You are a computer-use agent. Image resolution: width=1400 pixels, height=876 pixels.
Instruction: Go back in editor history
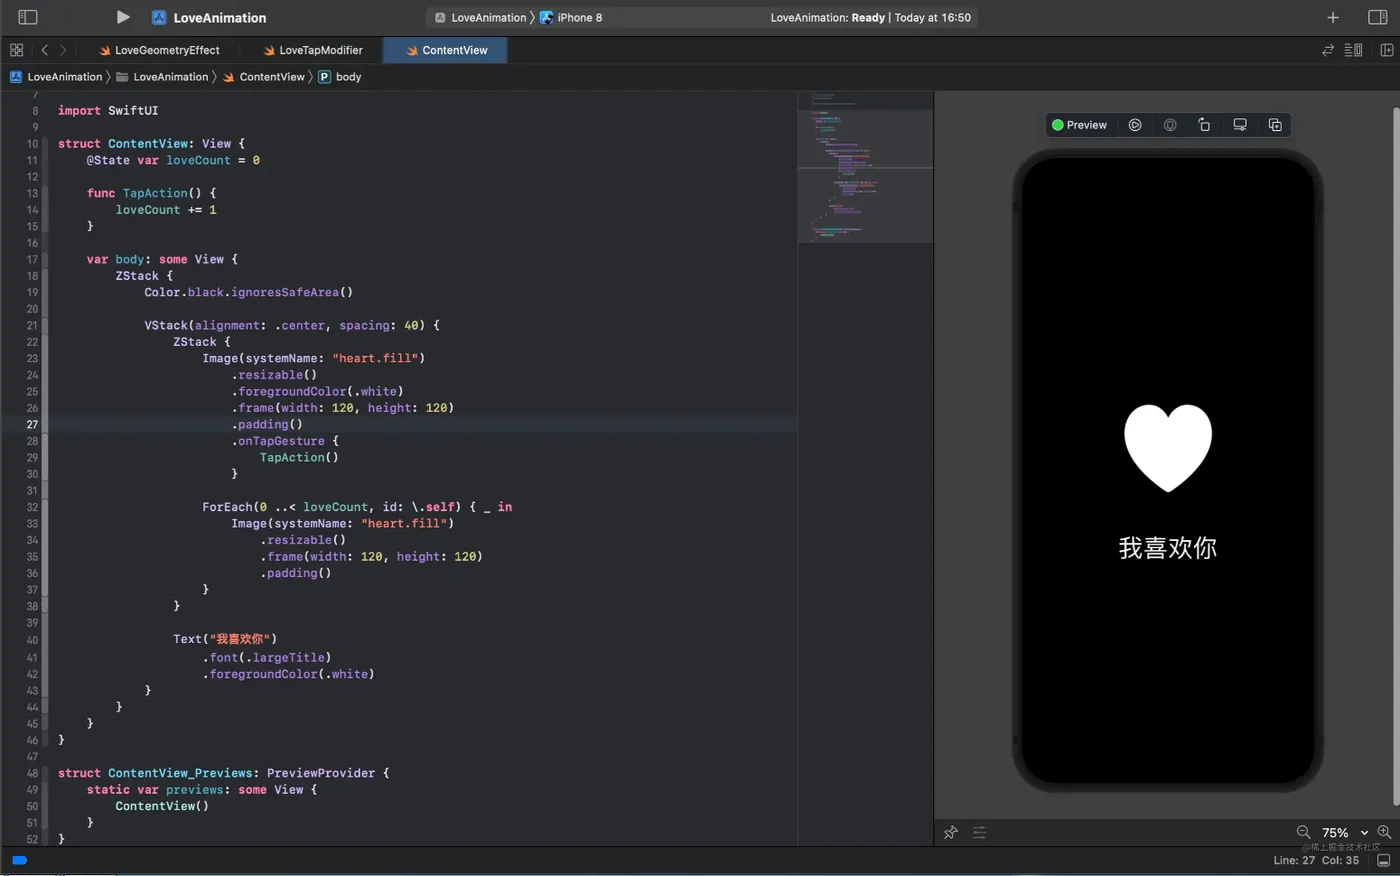tap(44, 50)
